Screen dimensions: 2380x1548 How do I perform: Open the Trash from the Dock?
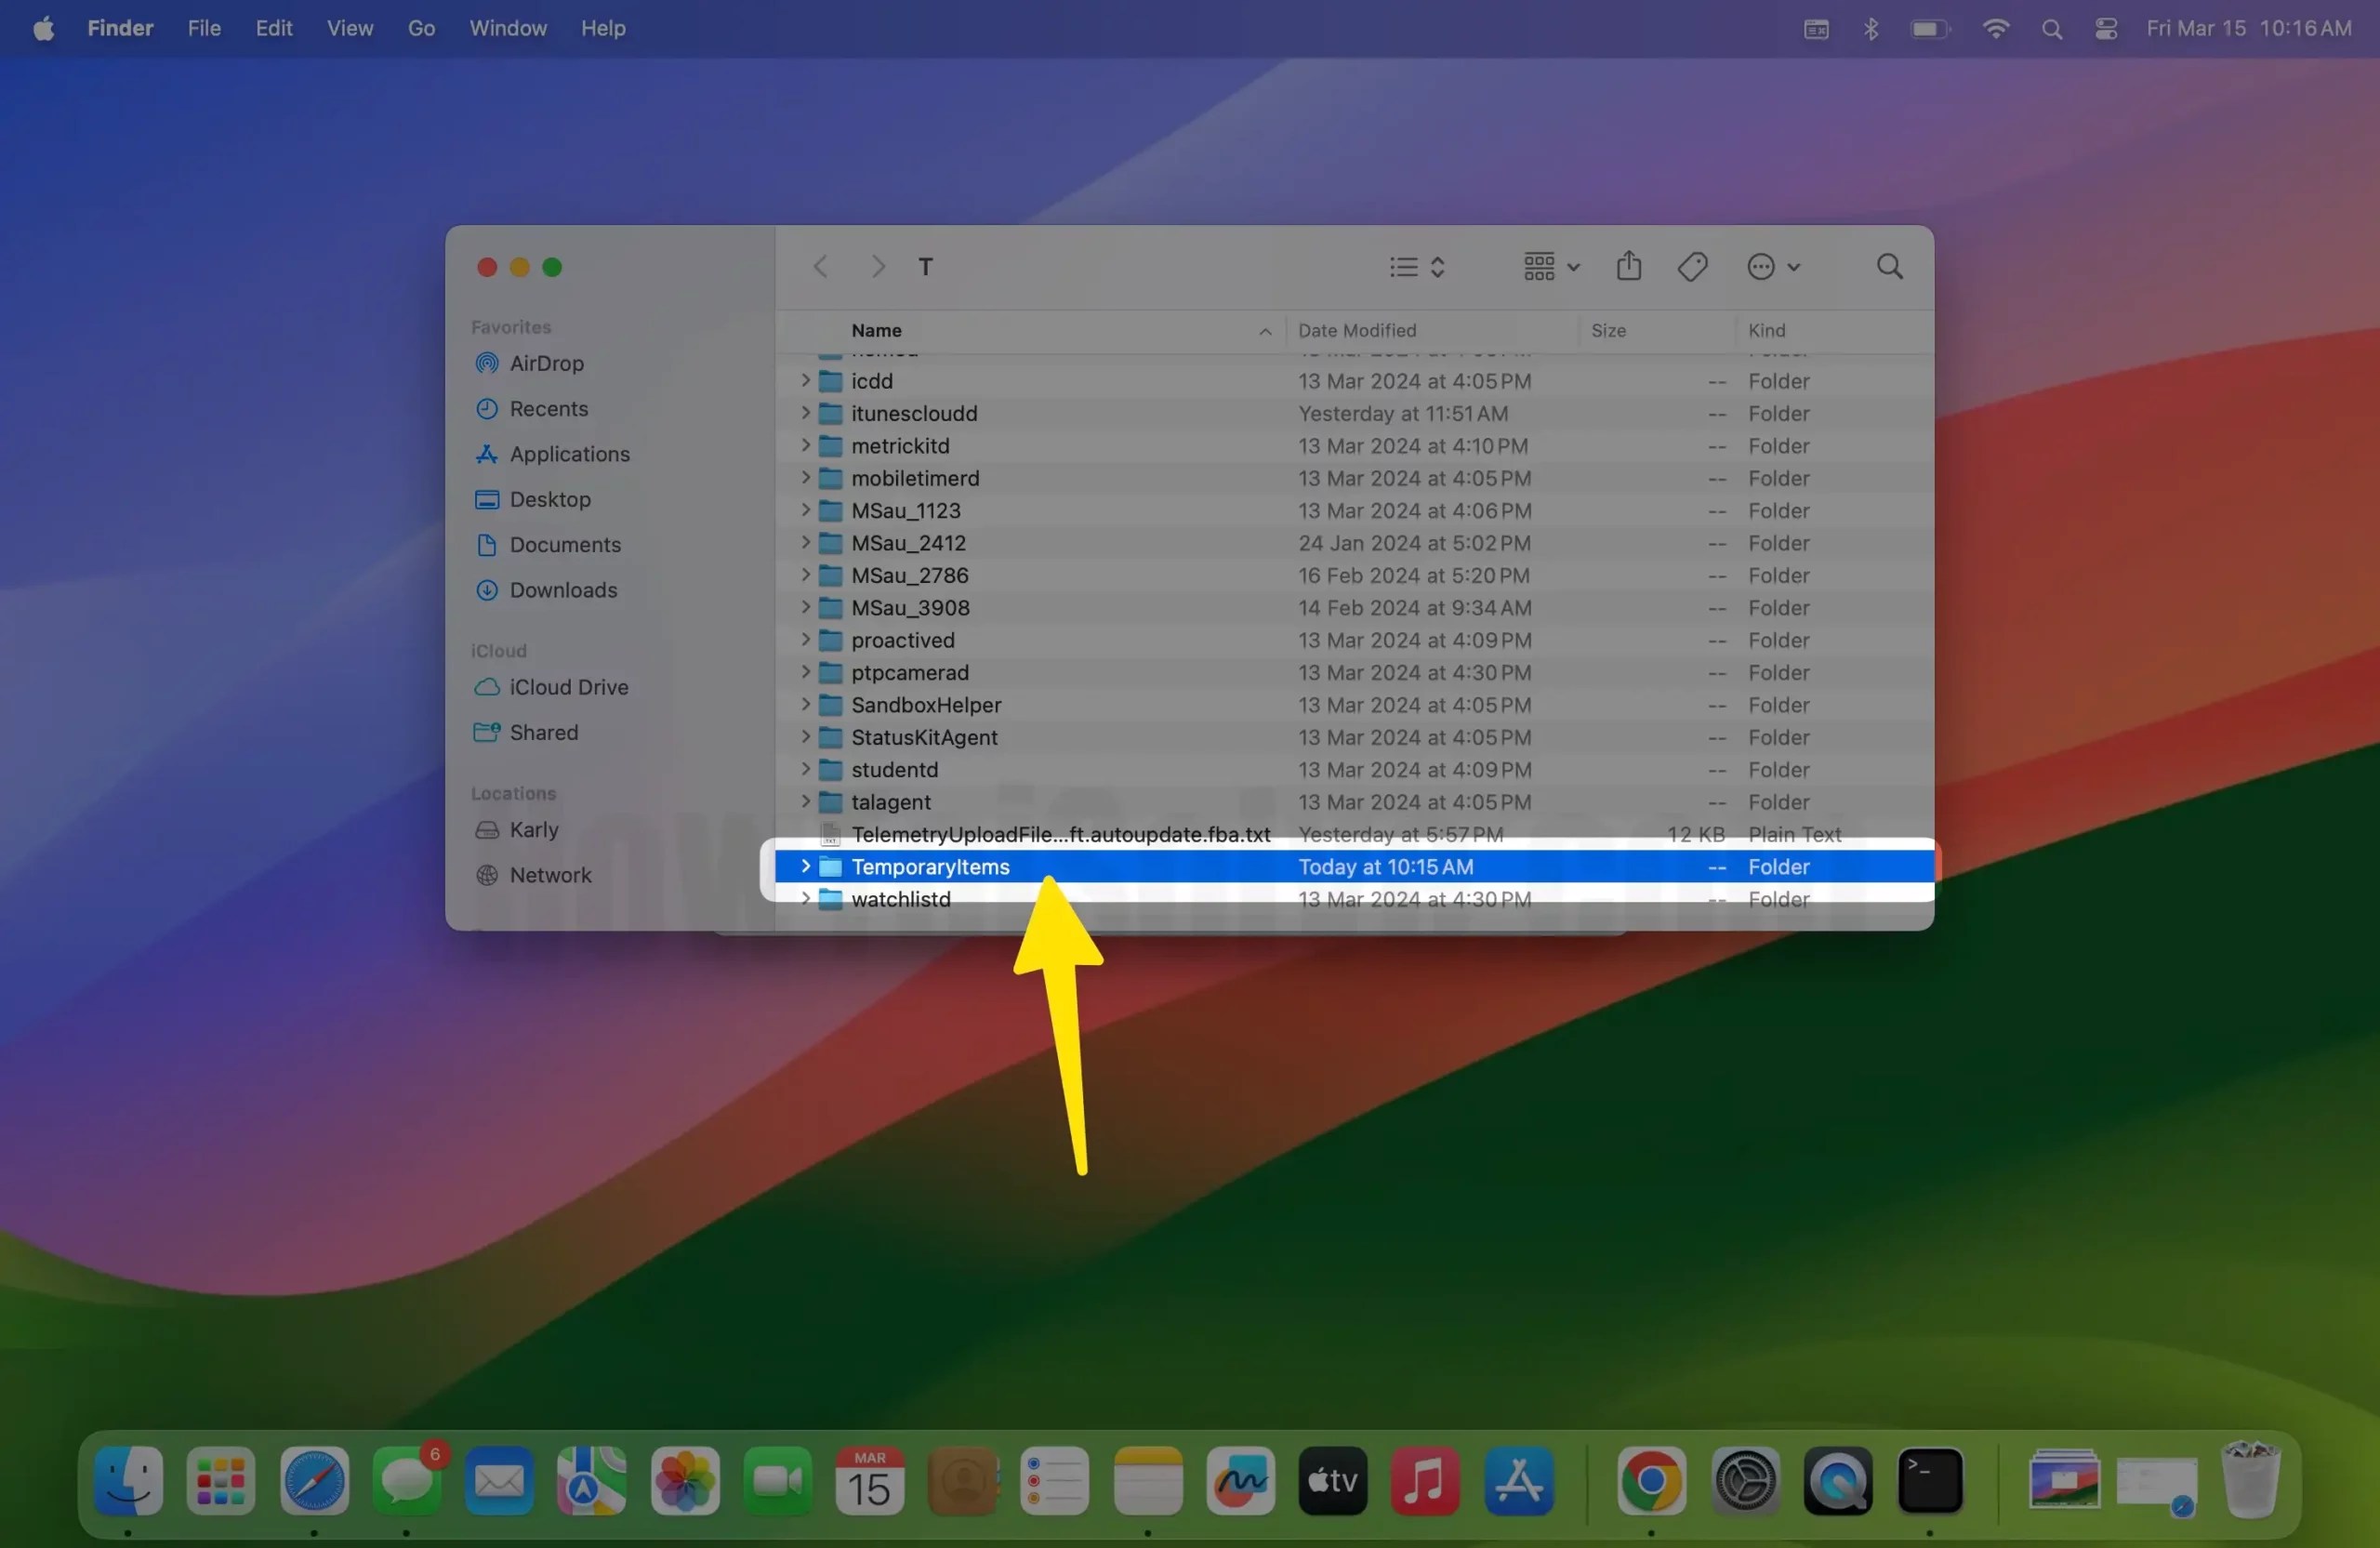pos(2251,1481)
